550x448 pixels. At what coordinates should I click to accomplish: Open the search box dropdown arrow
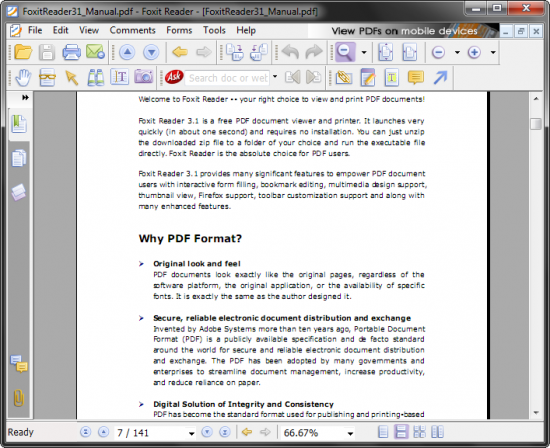pos(275,76)
